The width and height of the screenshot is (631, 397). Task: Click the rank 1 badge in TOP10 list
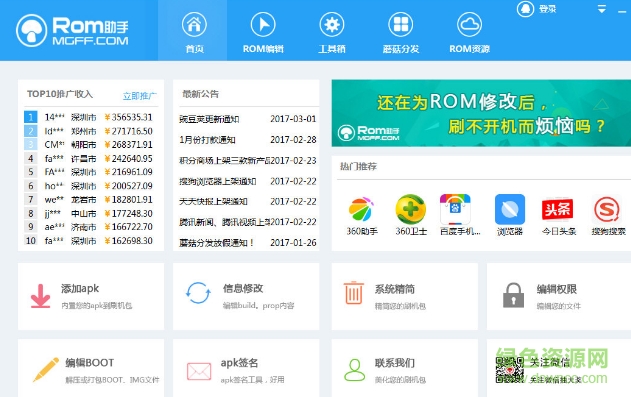pyautogui.click(x=31, y=117)
